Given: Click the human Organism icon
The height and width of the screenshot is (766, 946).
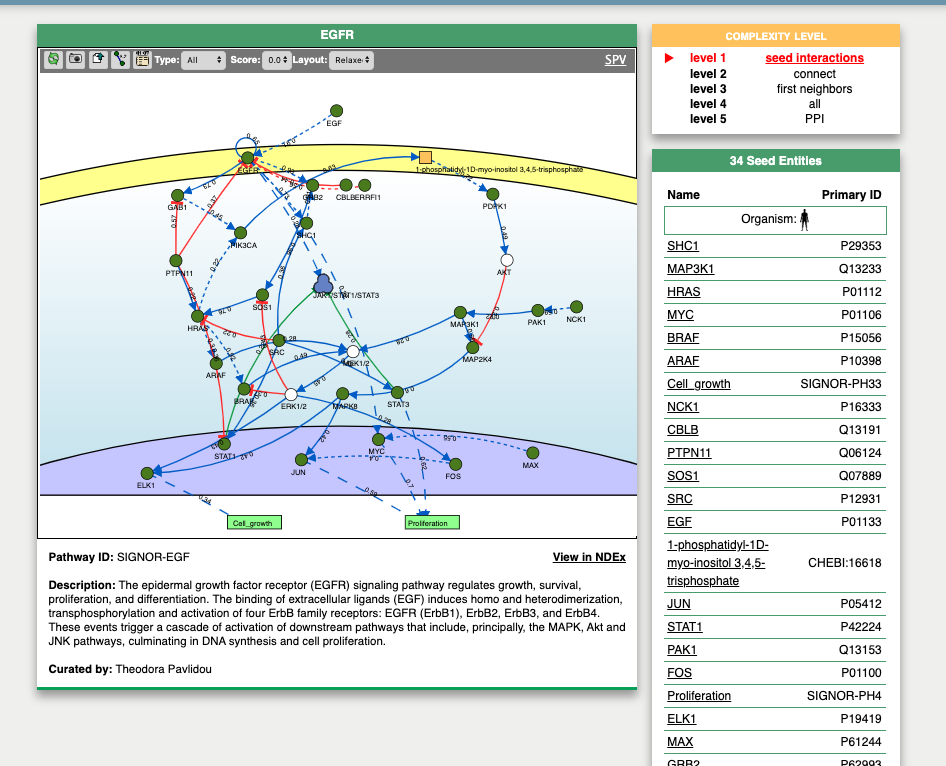Looking at the screenshot, I should pos(804,220).
